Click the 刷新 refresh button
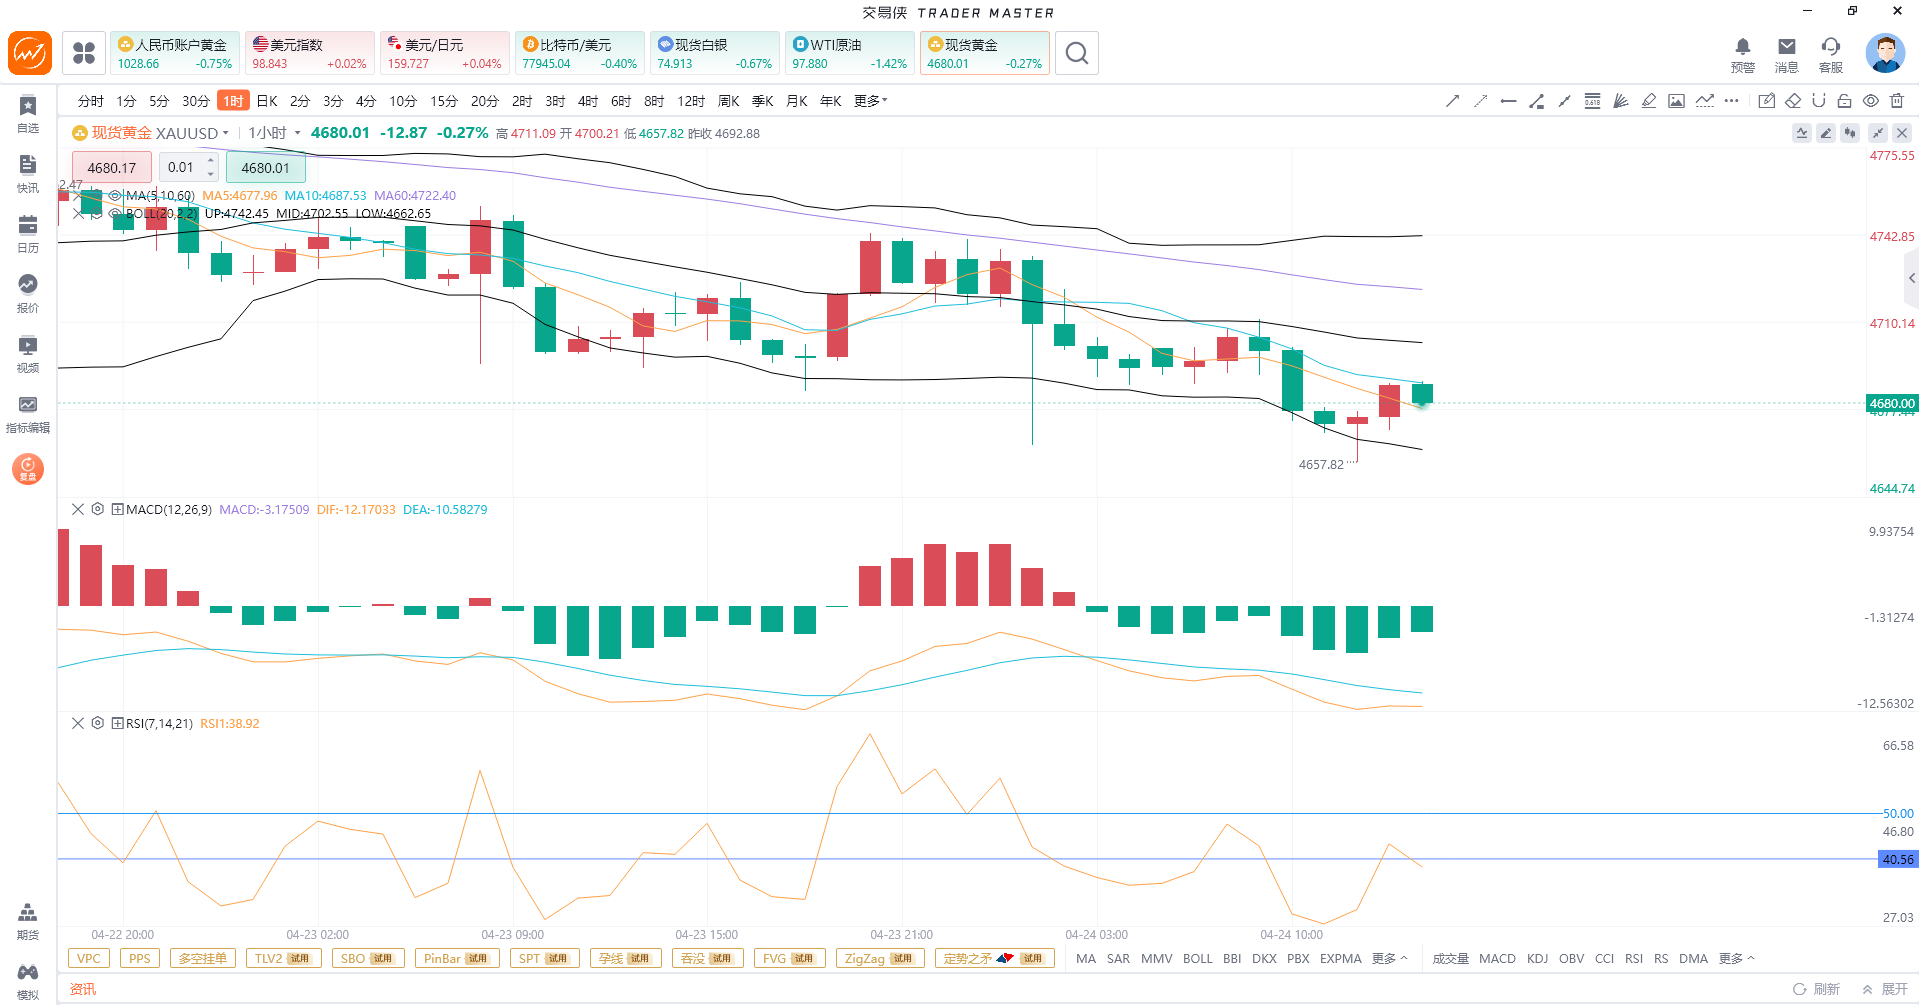 click(1817, 989)
